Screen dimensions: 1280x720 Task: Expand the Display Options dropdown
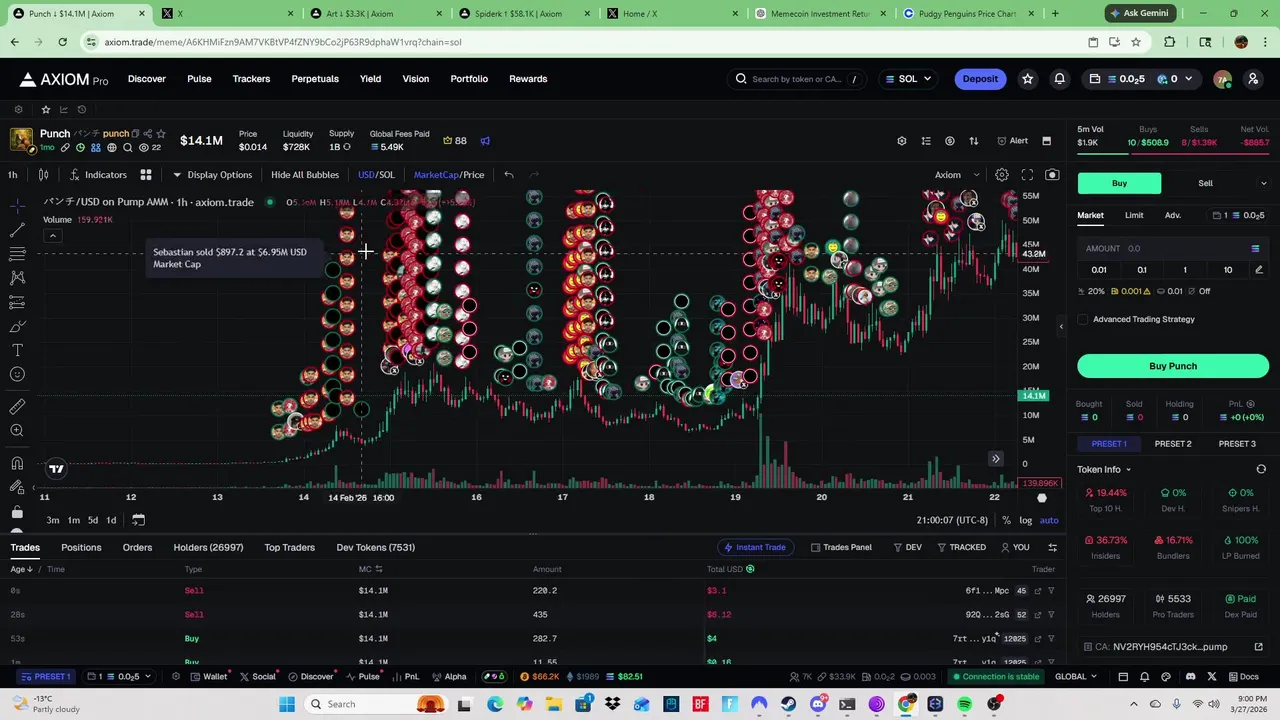[x=212, y=175]
